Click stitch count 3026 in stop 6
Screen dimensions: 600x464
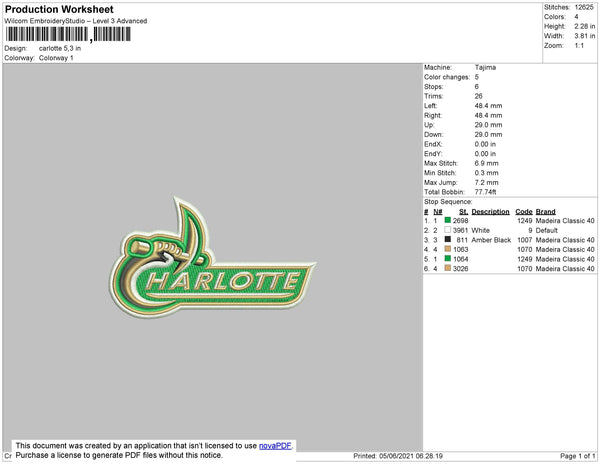(460, 269)
